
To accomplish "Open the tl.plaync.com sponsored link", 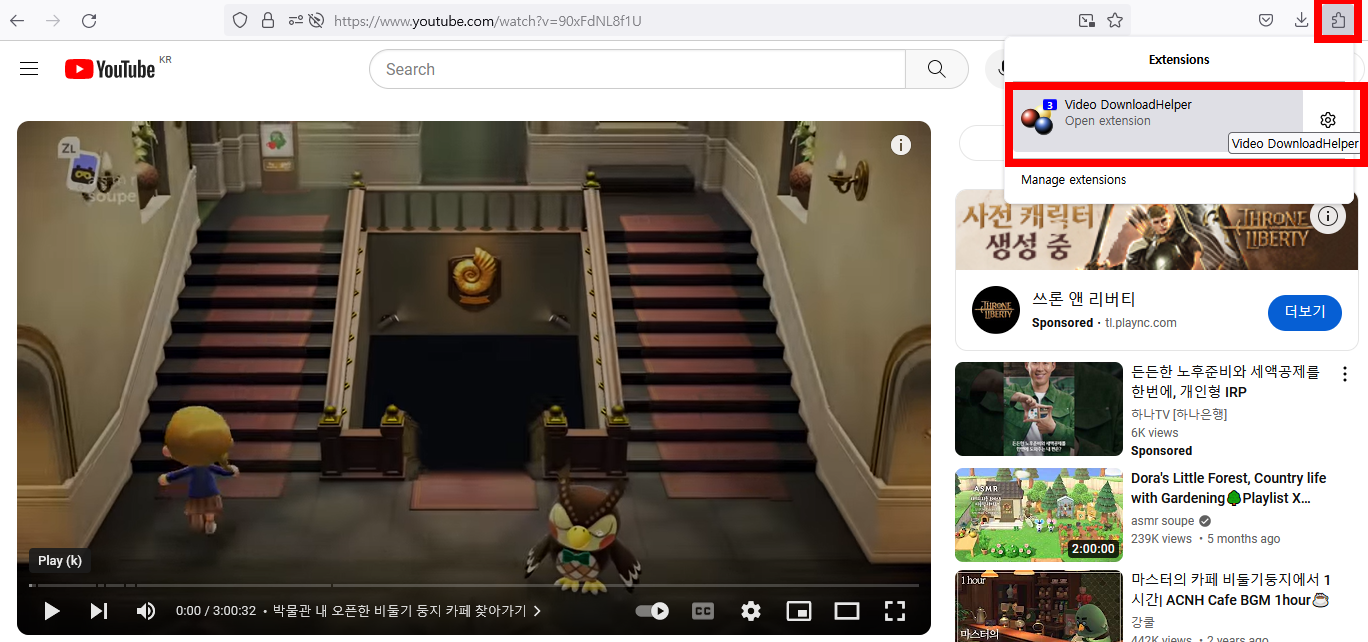I will [x=1140, y=323].
